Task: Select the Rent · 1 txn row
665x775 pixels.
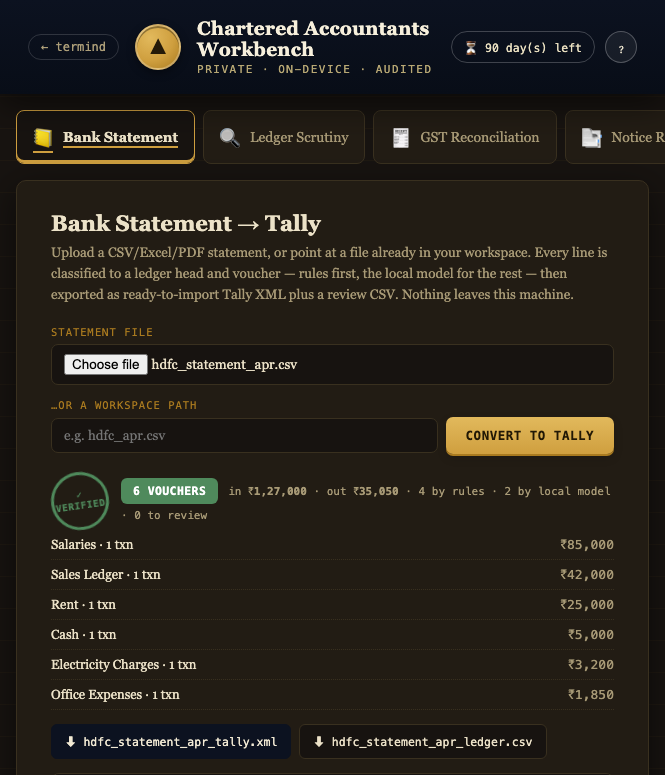Action: click(332, 604)
